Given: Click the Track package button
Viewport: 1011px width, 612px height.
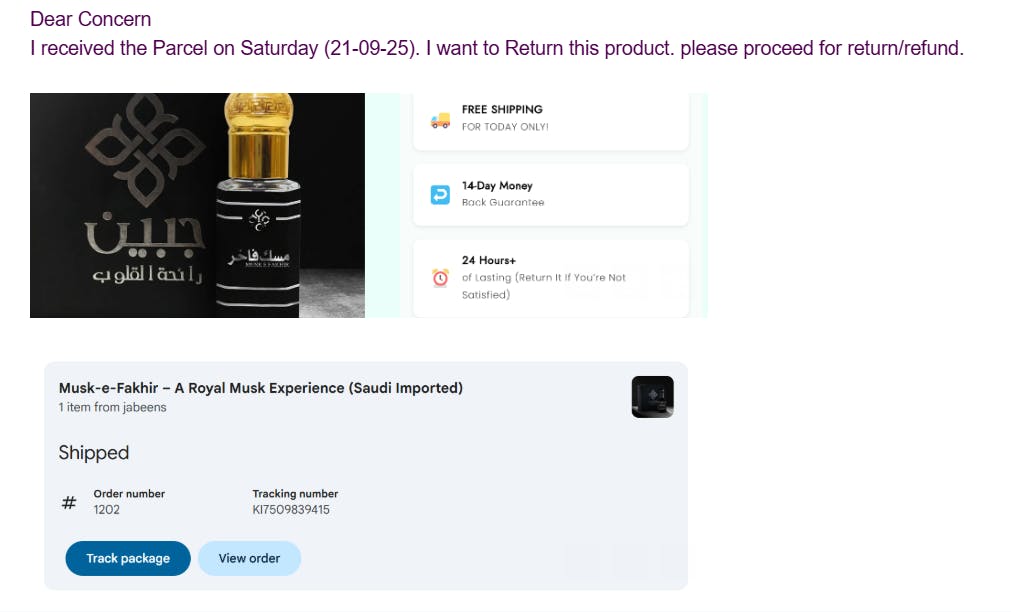Looking at the screenshot, I should pyautogui.click(x=128, y=558).
